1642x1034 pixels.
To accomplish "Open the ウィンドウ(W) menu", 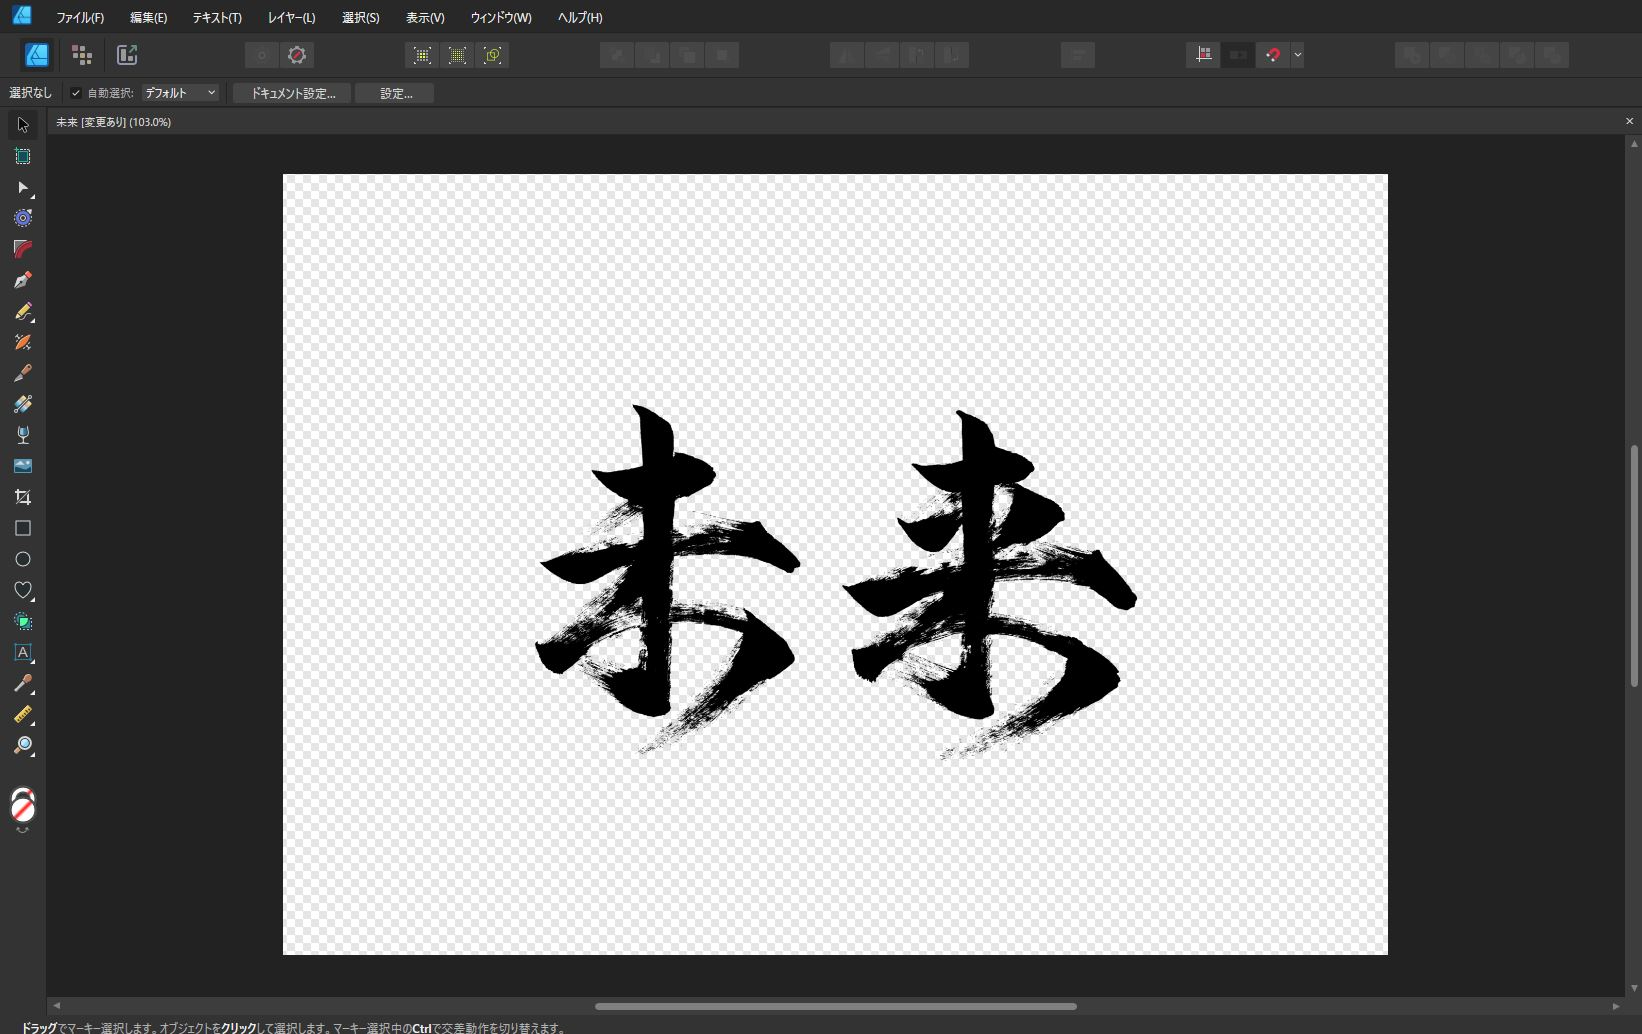I will tap(501, 17).
